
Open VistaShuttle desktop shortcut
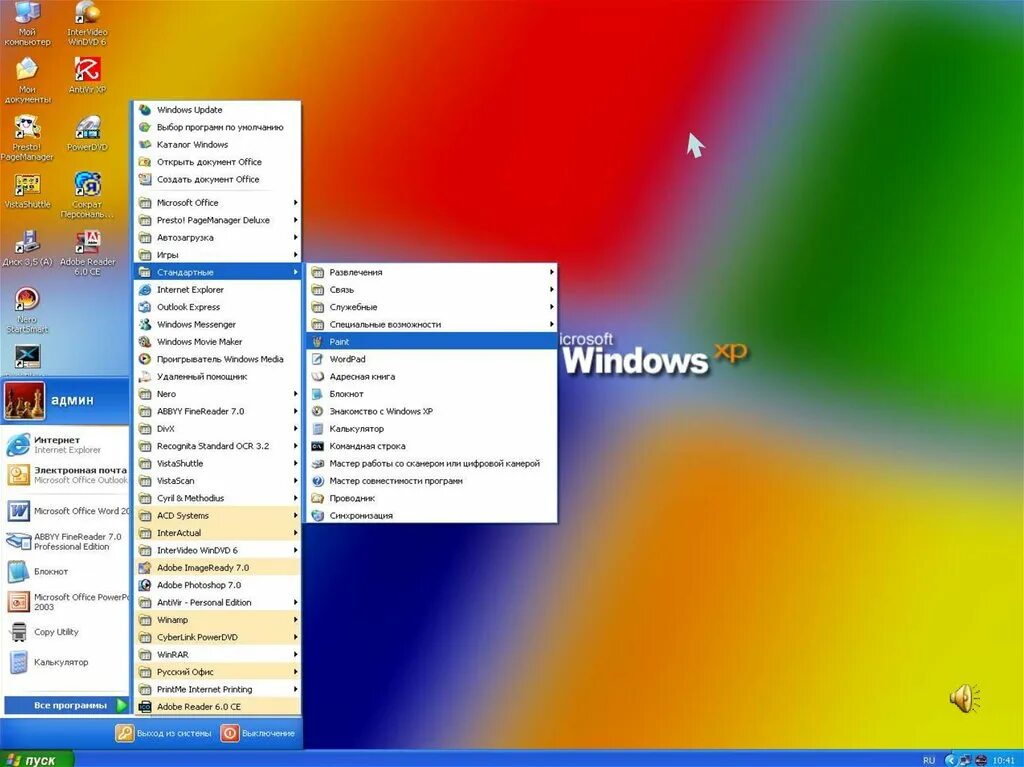click(x=27, y=191)
